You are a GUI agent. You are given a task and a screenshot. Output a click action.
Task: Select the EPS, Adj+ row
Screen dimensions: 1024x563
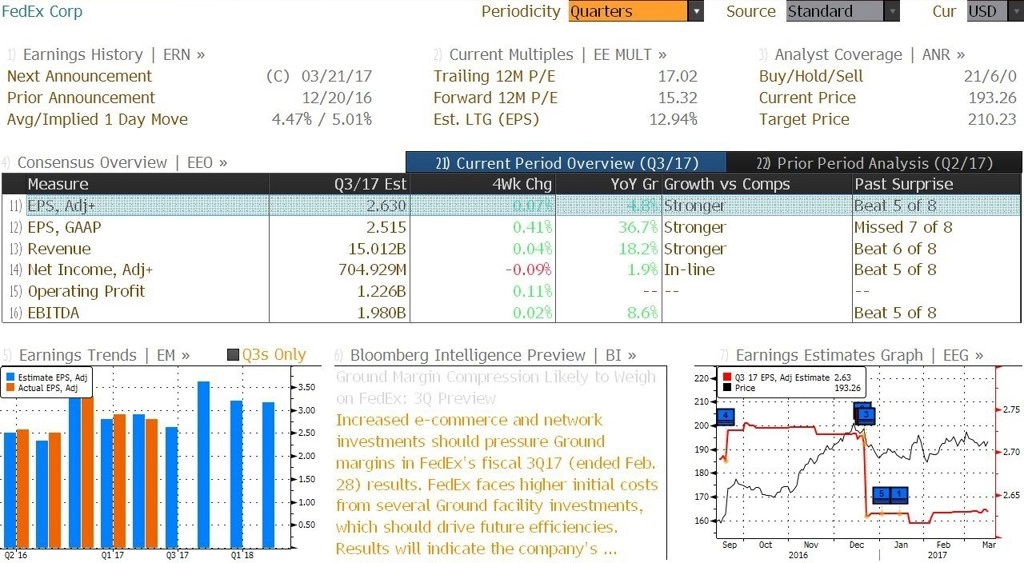(511, 206)
